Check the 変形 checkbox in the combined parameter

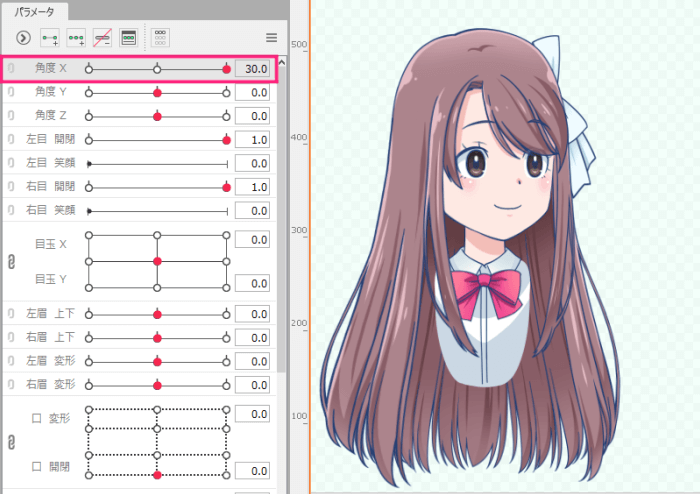tap(37, 418)
